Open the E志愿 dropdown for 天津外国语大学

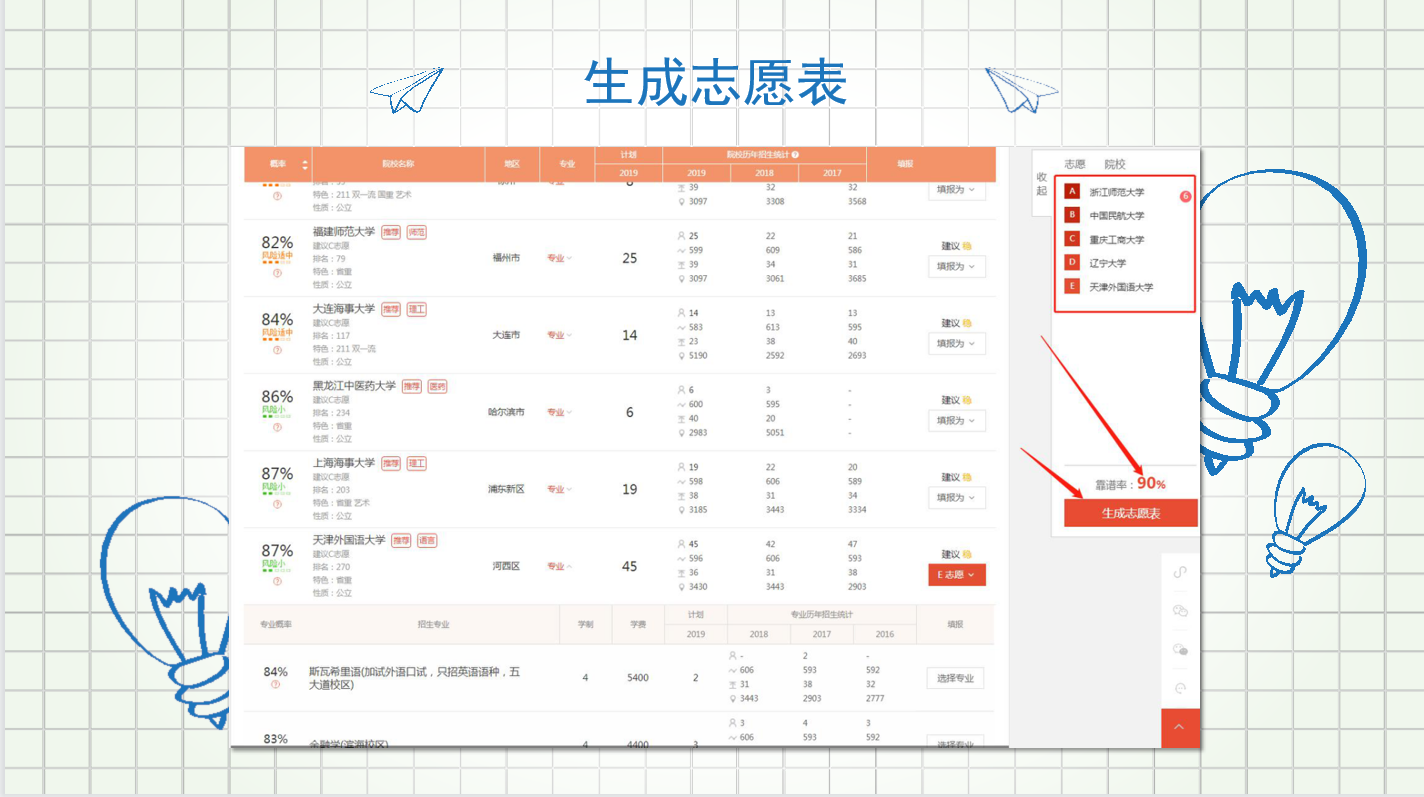(x=956, y=575)
